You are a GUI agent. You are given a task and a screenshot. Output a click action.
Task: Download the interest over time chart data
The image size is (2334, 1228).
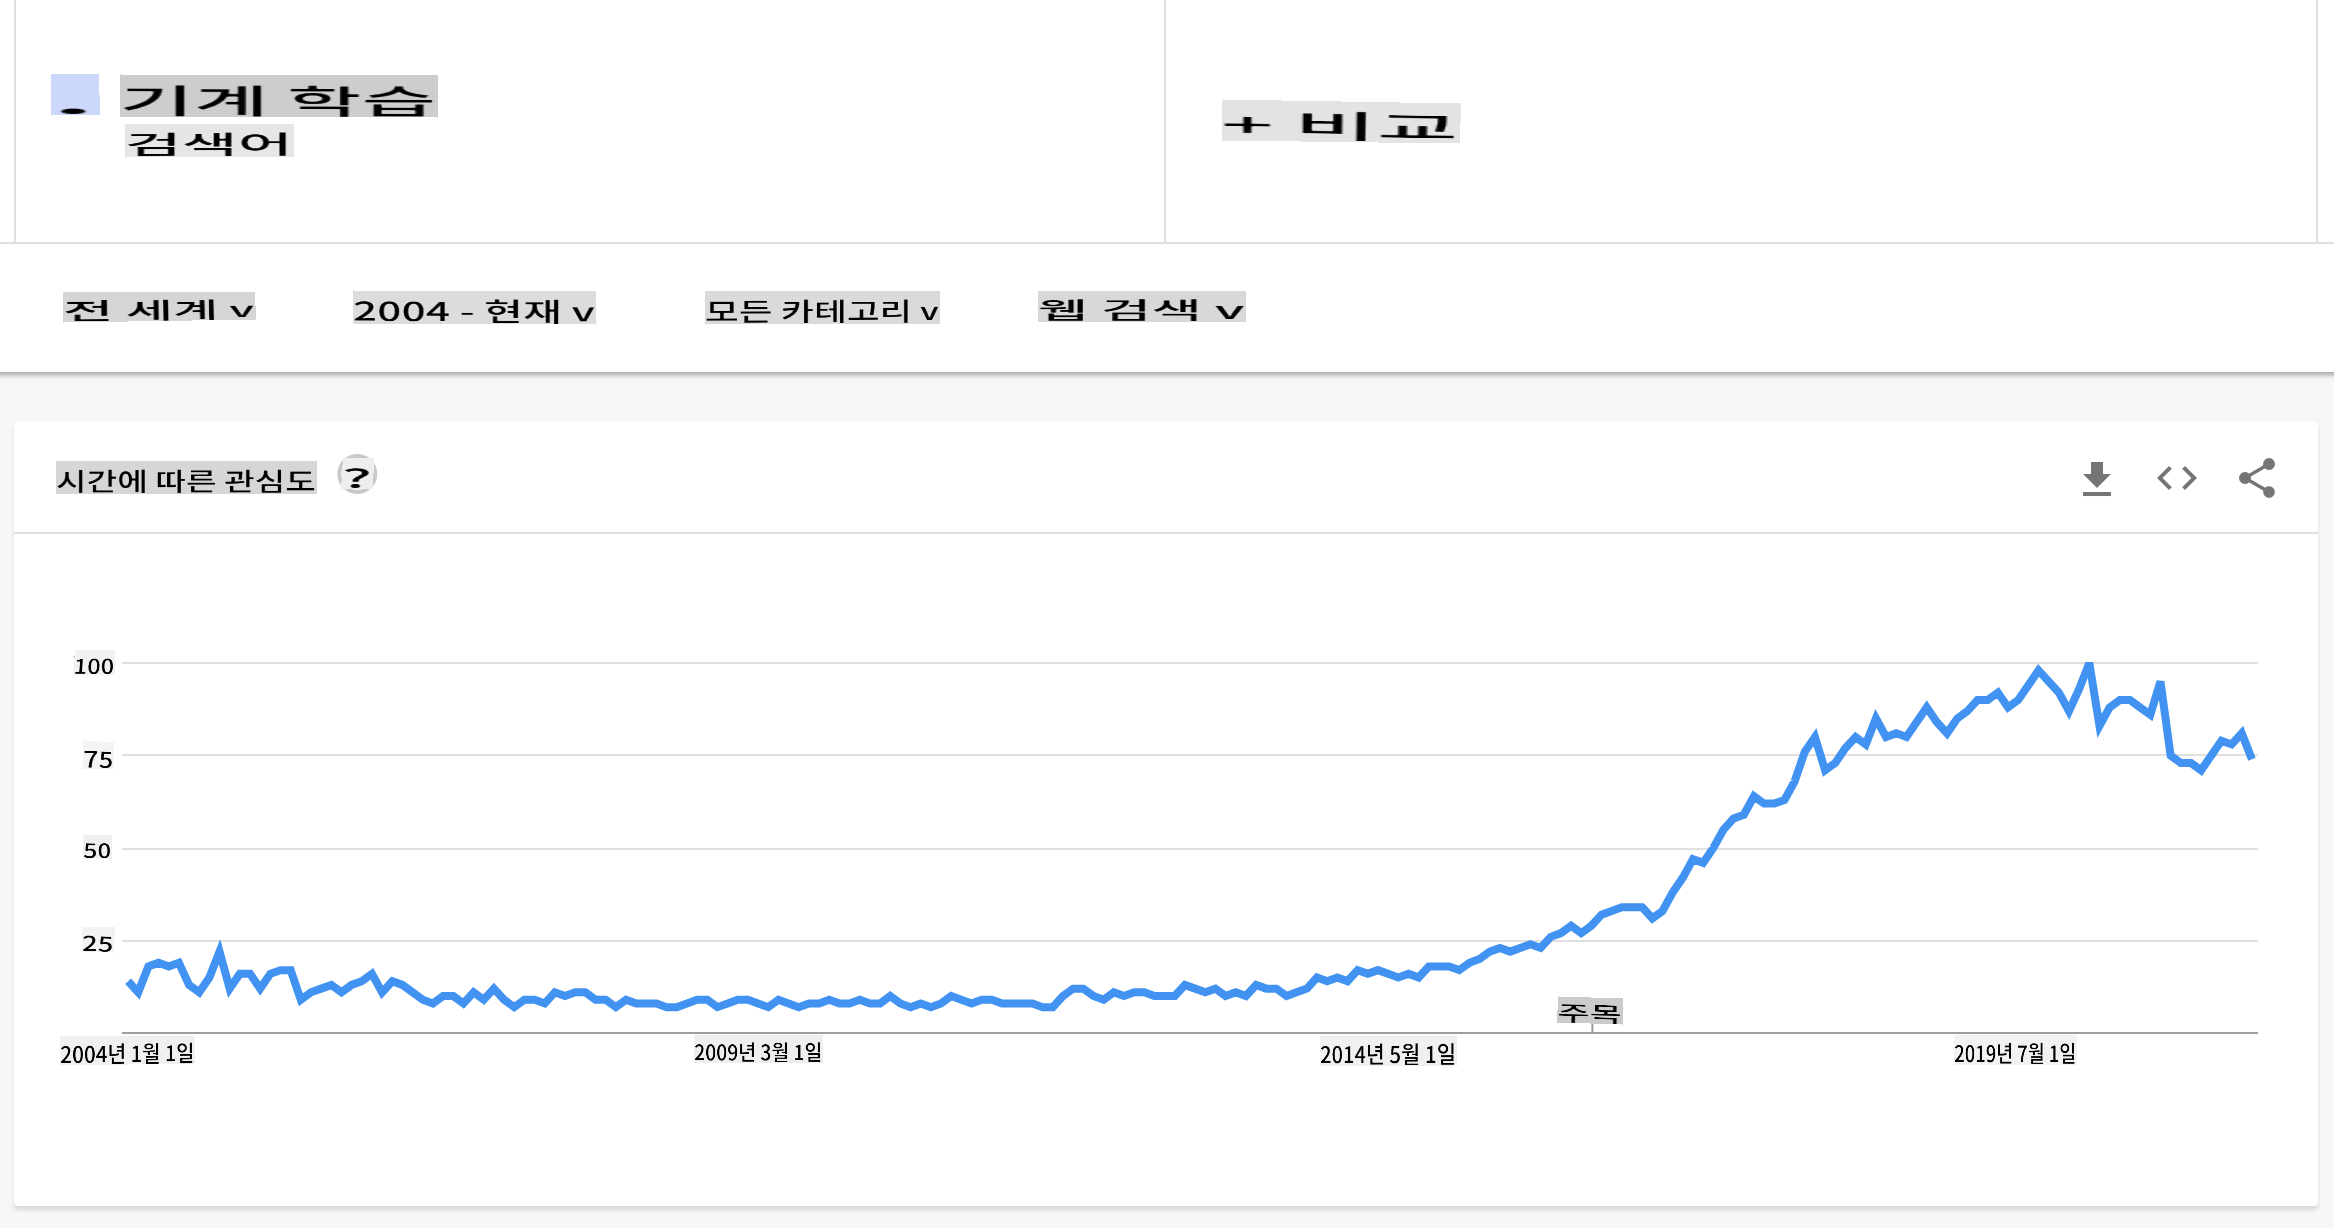[x=2096, y=479]
